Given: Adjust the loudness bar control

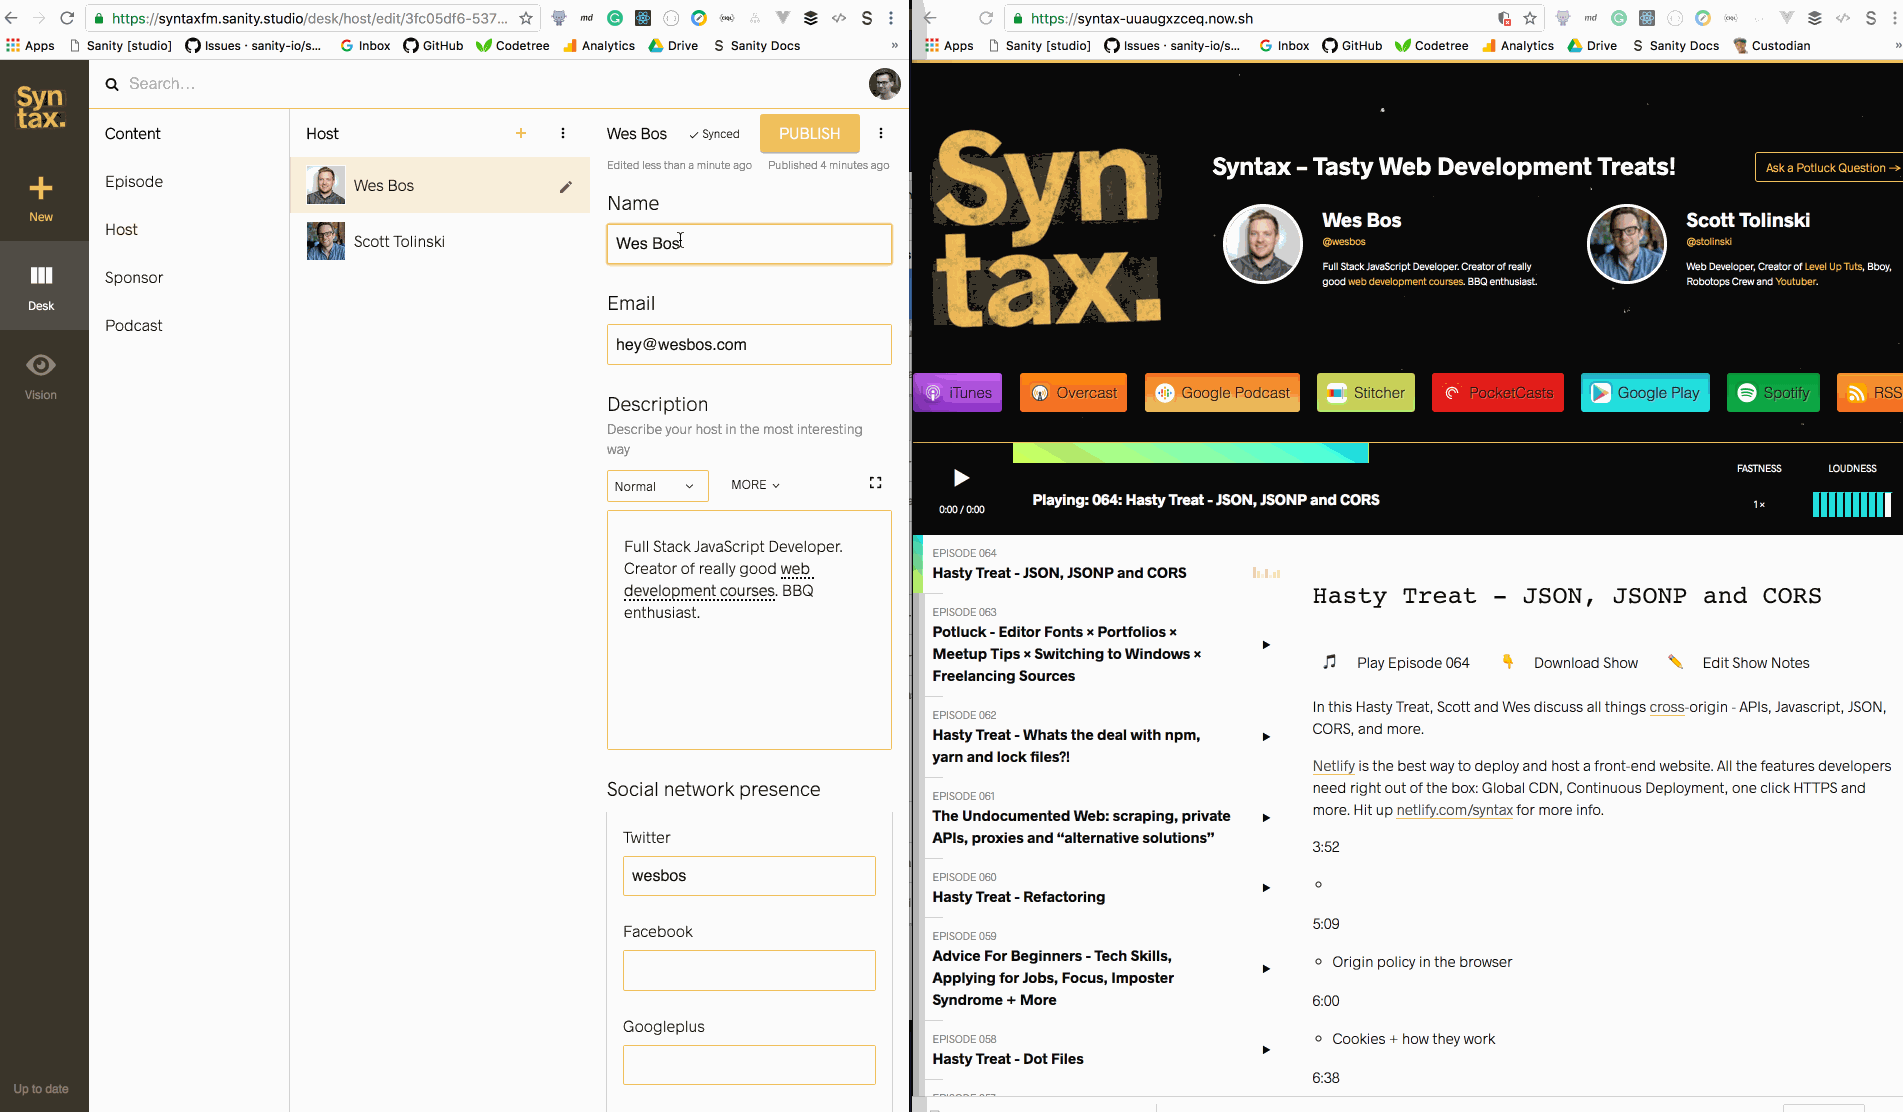Looking at the screenshot, I should 1851,504.
